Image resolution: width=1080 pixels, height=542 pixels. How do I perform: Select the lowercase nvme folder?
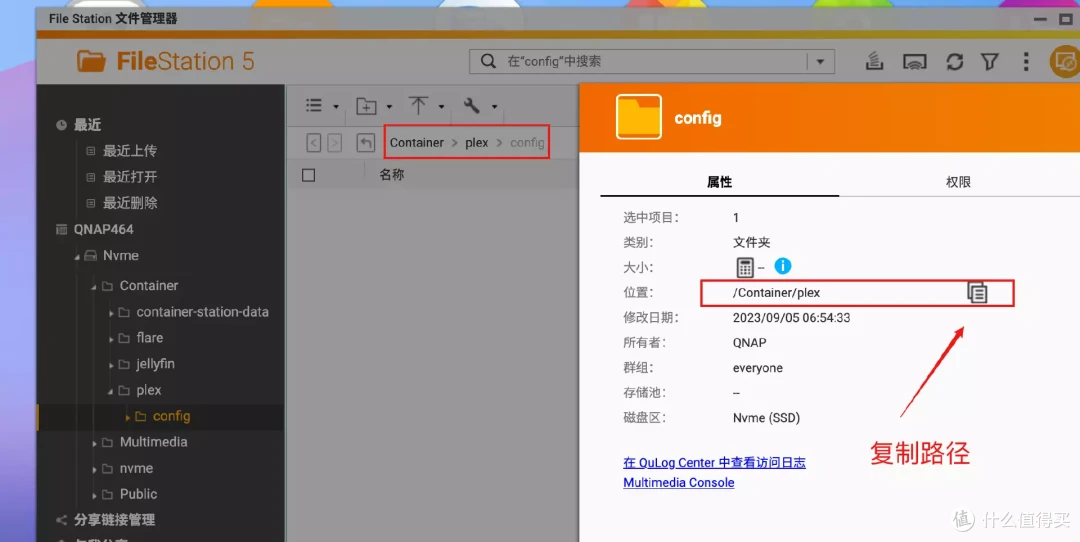[136, 468]
